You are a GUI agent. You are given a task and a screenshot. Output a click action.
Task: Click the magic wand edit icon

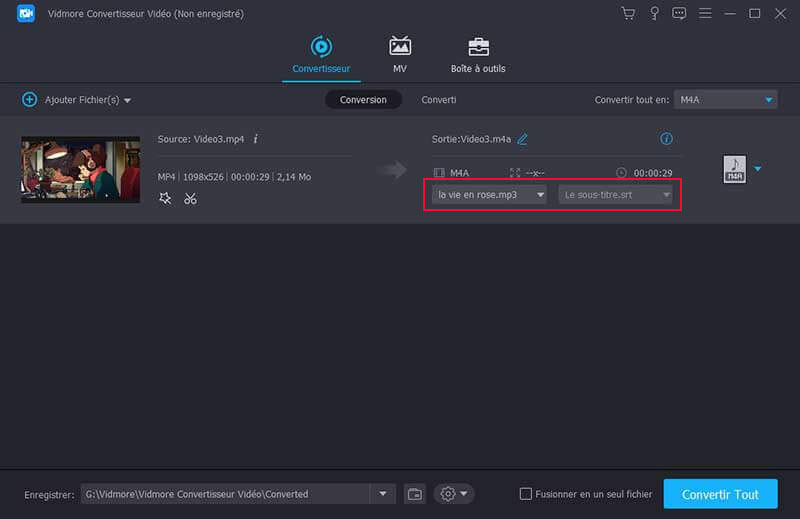165,198
